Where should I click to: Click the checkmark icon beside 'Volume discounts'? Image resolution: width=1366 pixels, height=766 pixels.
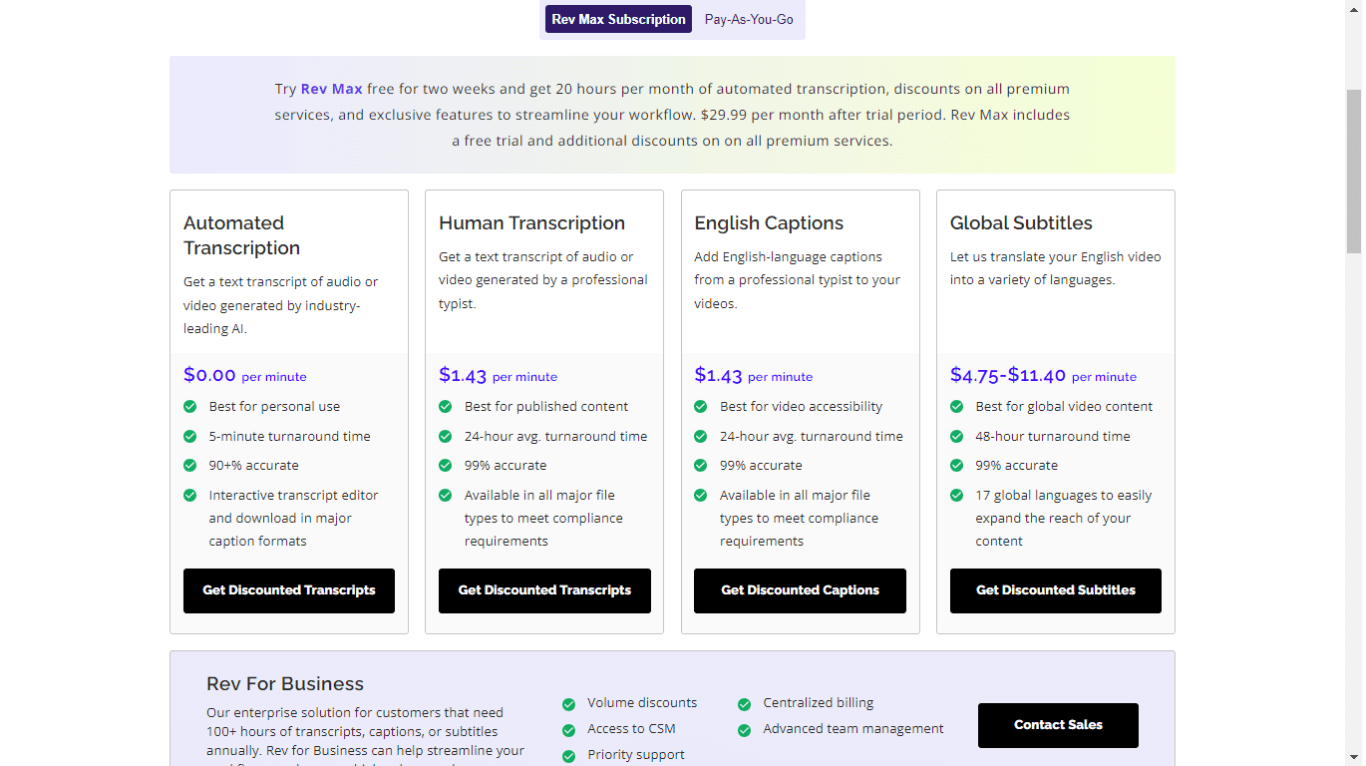(569, 704)
